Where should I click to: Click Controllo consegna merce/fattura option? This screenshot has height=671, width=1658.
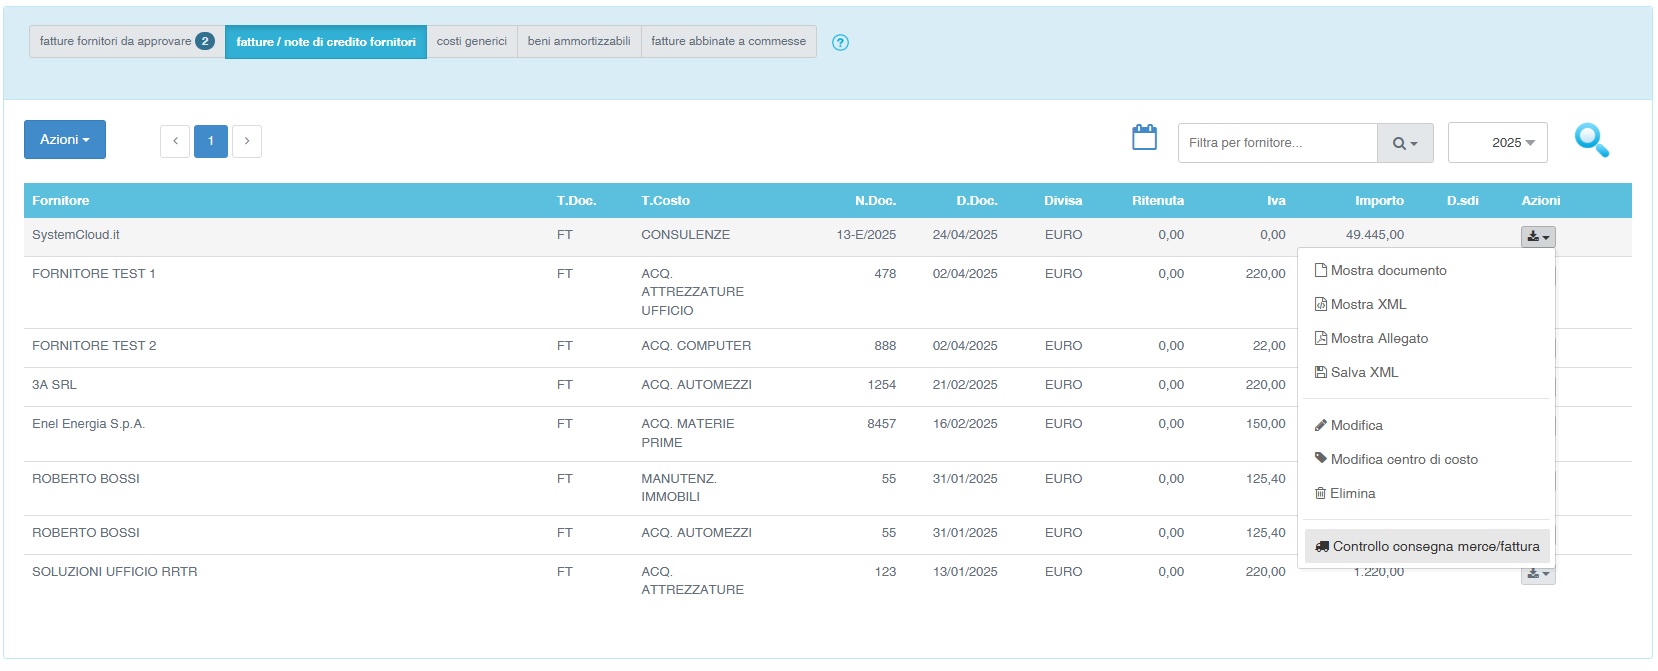click(1435, 547)
